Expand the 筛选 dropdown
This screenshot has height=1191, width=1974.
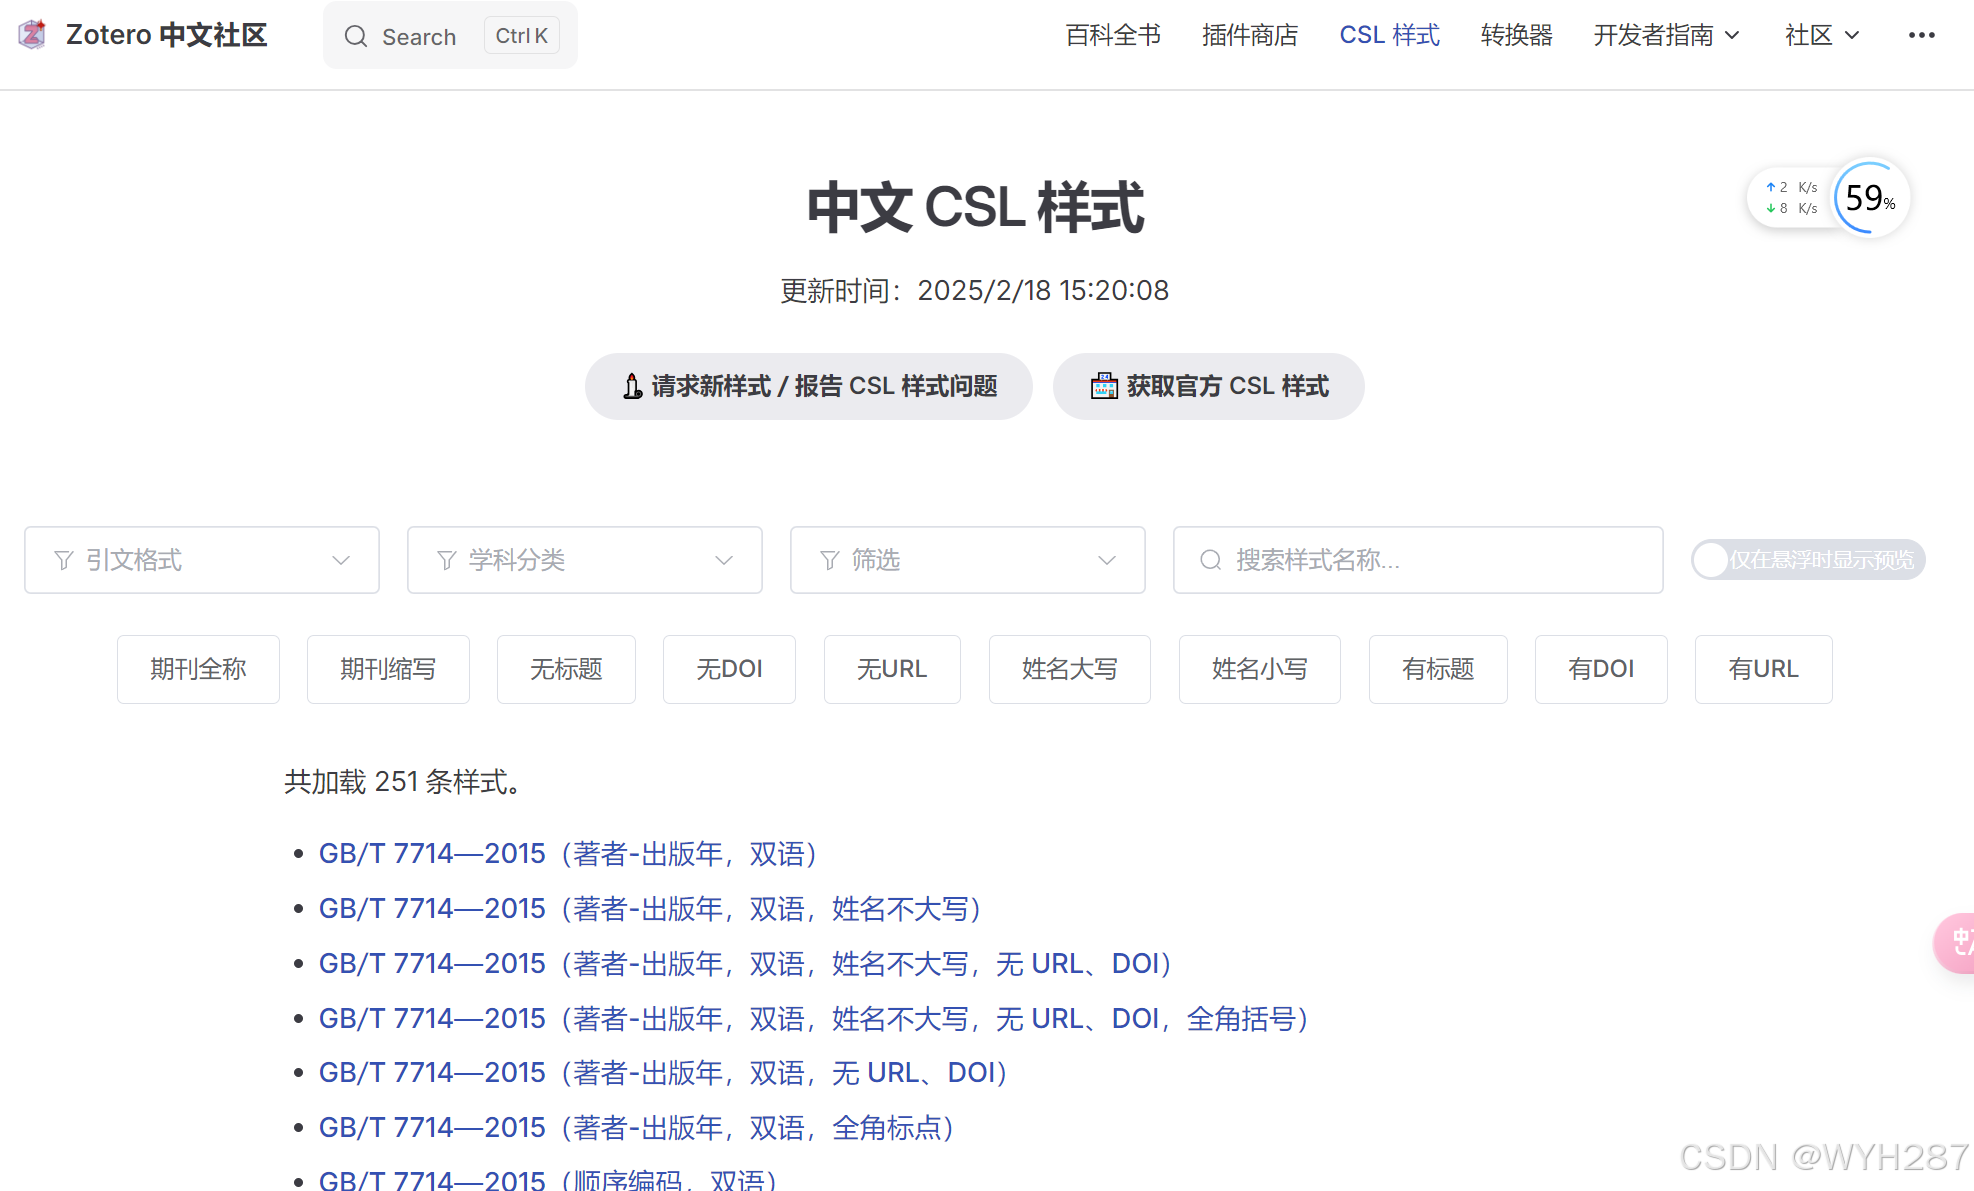point(1106,560)
